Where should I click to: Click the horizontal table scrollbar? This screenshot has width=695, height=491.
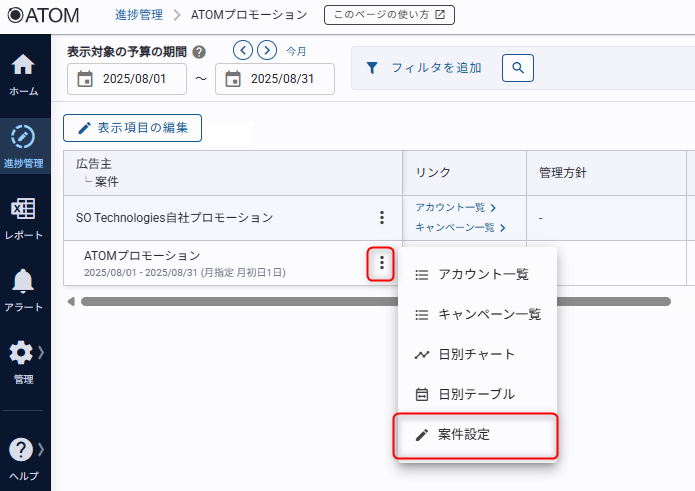click(x=230, y=300)
